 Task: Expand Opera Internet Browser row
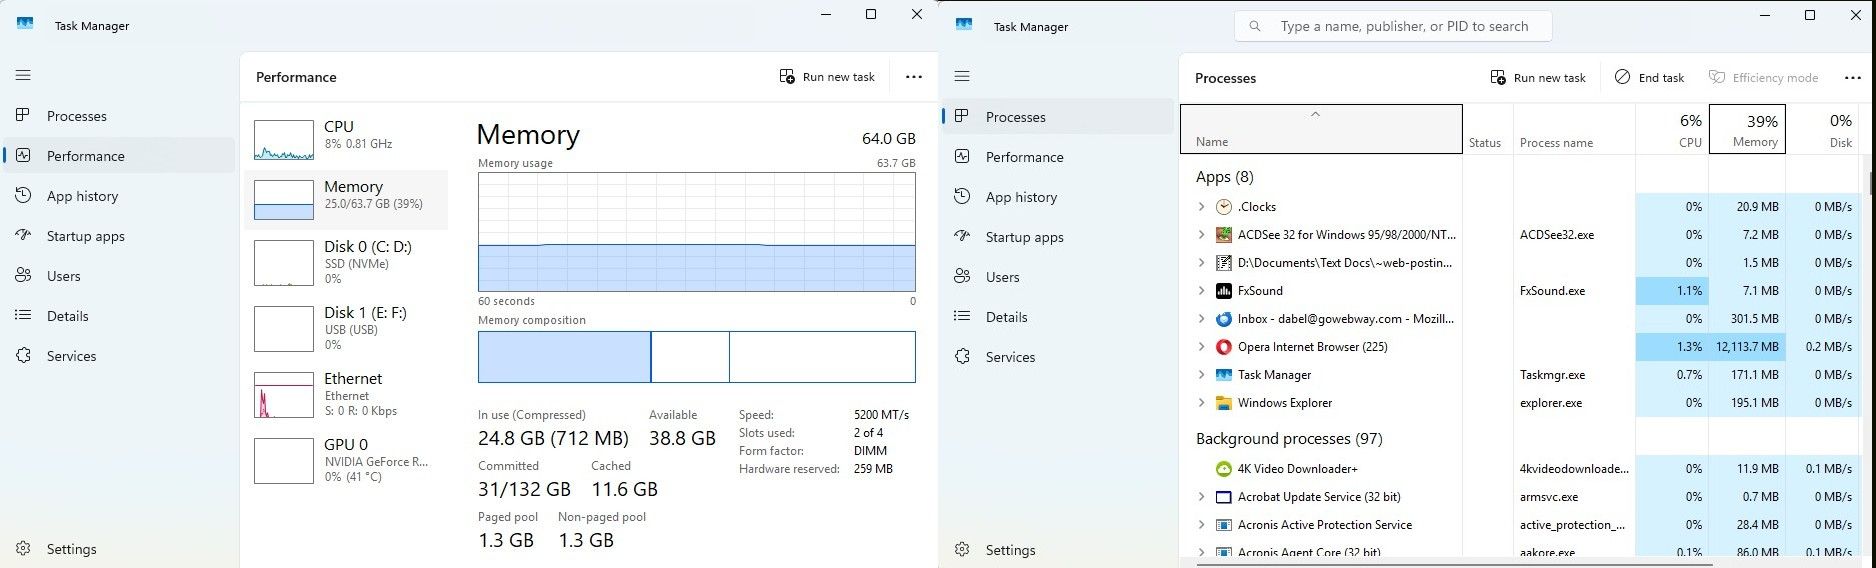coord(1201,347)
